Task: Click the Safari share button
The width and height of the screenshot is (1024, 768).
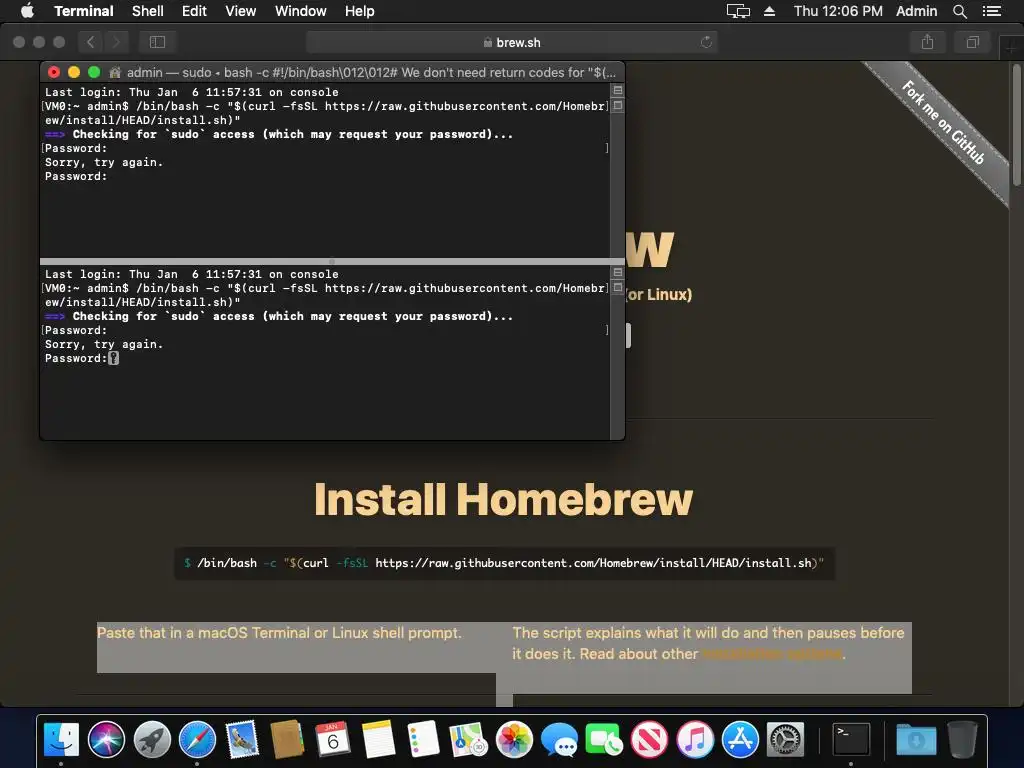Action: (x=927, y=42)
